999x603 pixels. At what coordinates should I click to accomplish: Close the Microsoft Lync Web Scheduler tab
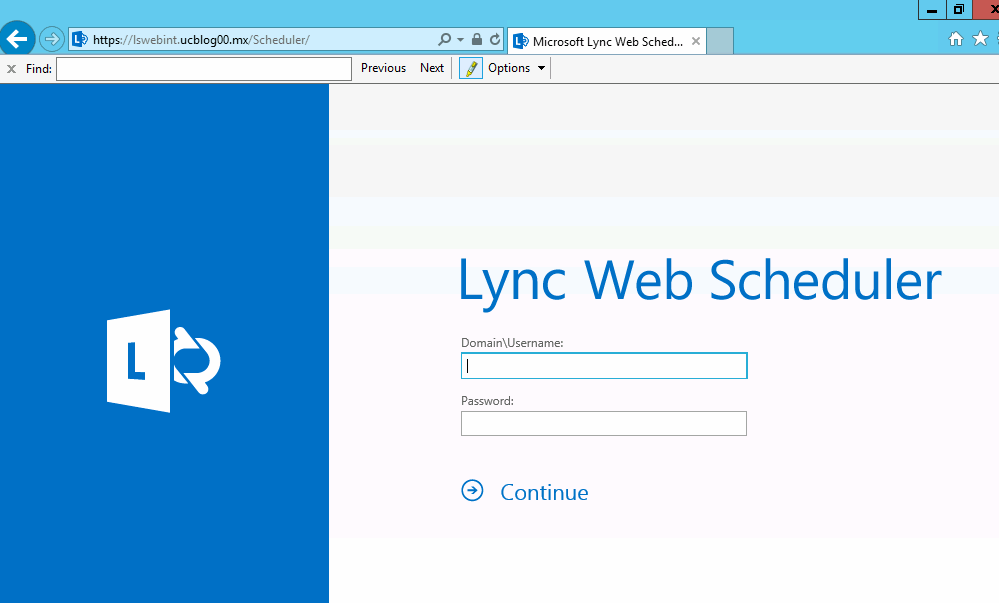[695, 42]
